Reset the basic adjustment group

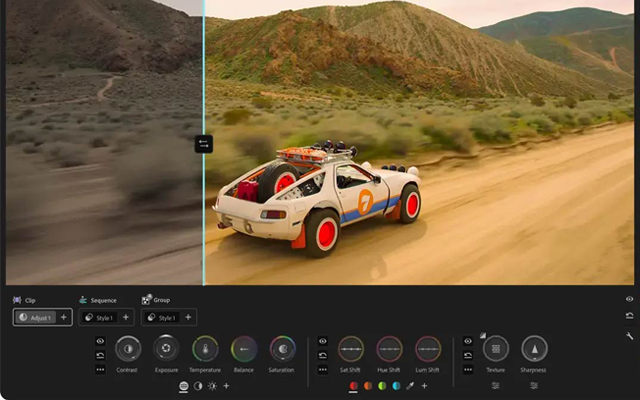[x=100, y=356]
